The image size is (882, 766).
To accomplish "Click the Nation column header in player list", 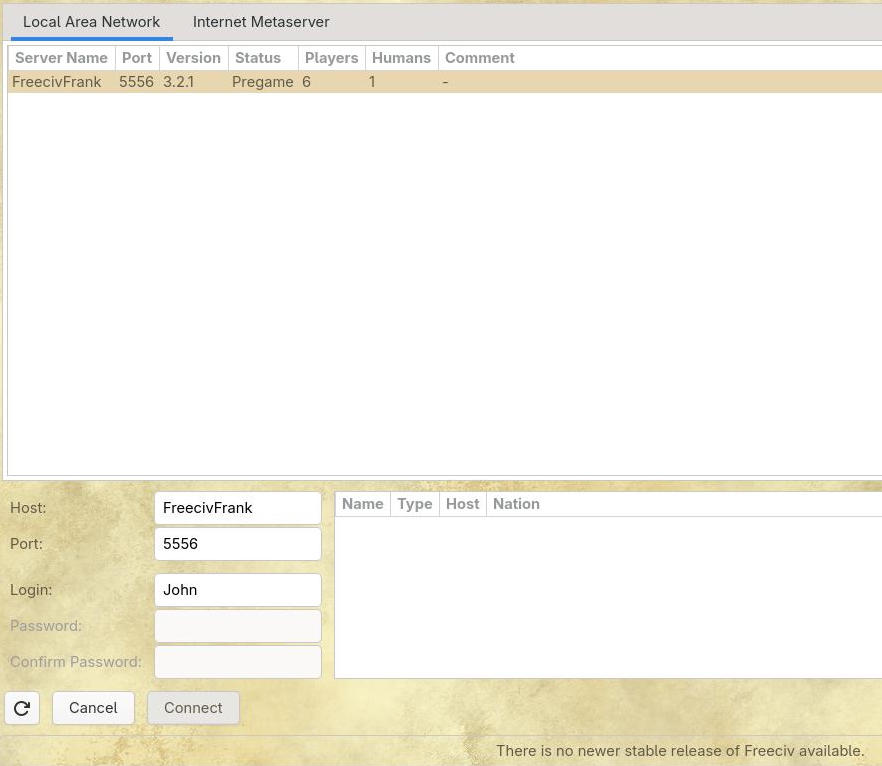I will (516, 504).
